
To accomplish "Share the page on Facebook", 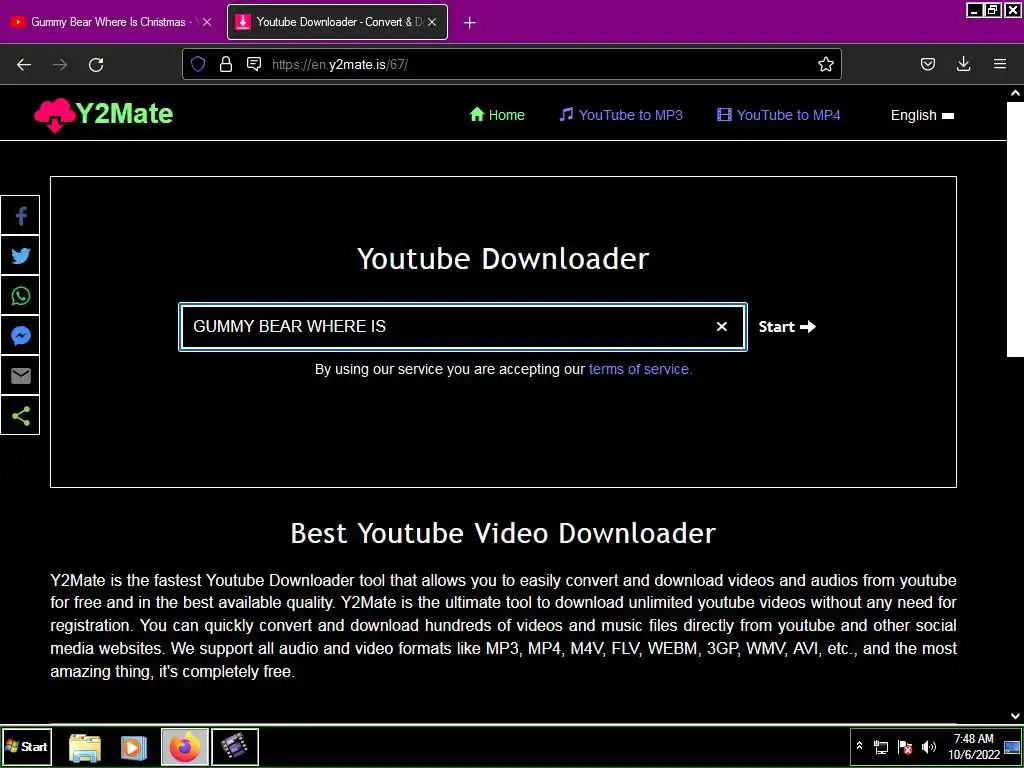I will pos(20,216).
